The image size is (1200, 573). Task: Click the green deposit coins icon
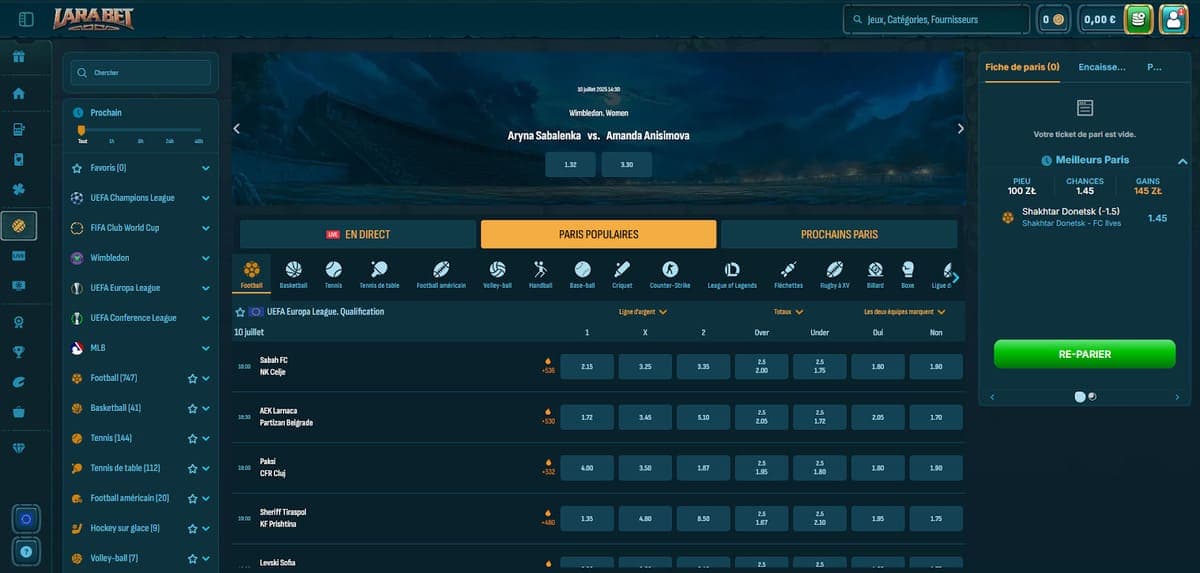pos(1138,19)
